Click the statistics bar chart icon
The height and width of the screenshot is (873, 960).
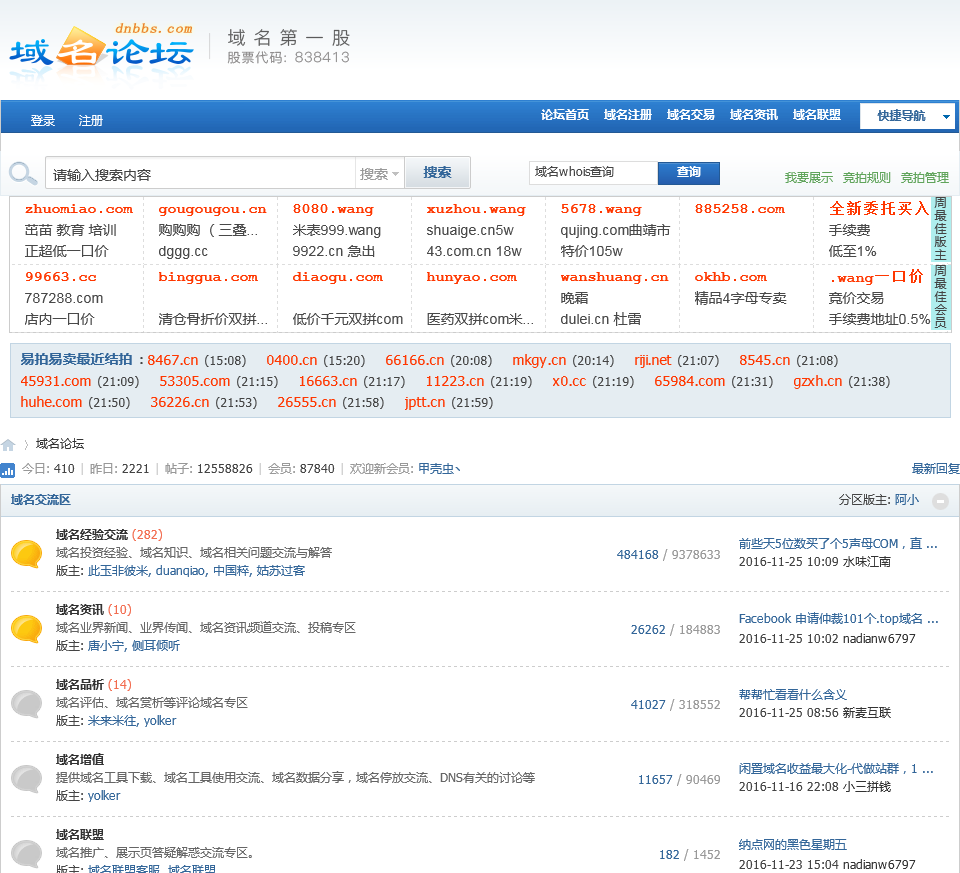point(8,469)
